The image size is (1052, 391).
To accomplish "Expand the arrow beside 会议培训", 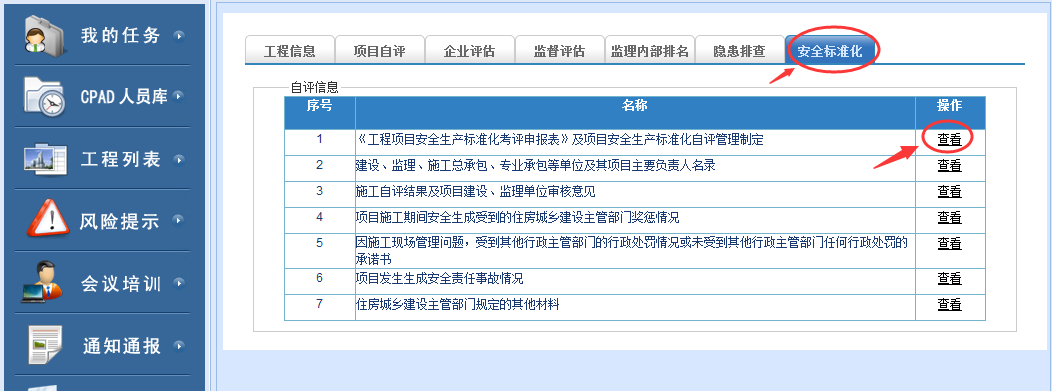I will (178, 282).
